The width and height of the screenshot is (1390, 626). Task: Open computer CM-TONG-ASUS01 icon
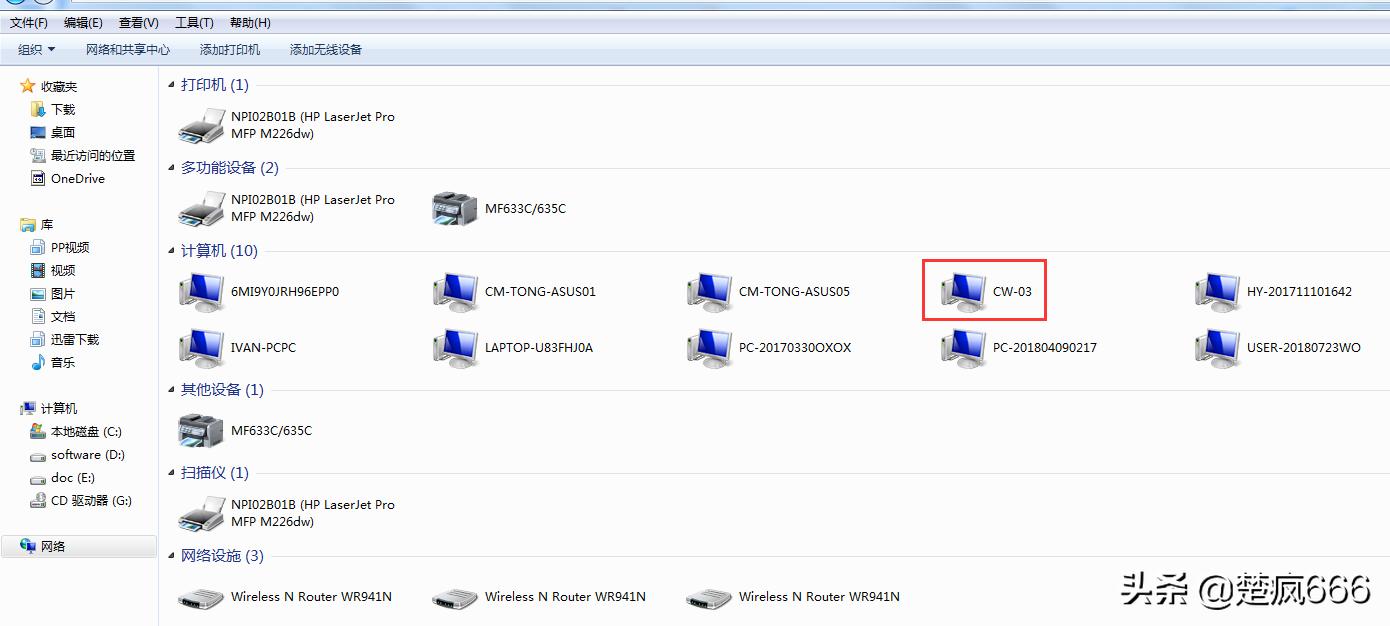(x=455, y=292)
